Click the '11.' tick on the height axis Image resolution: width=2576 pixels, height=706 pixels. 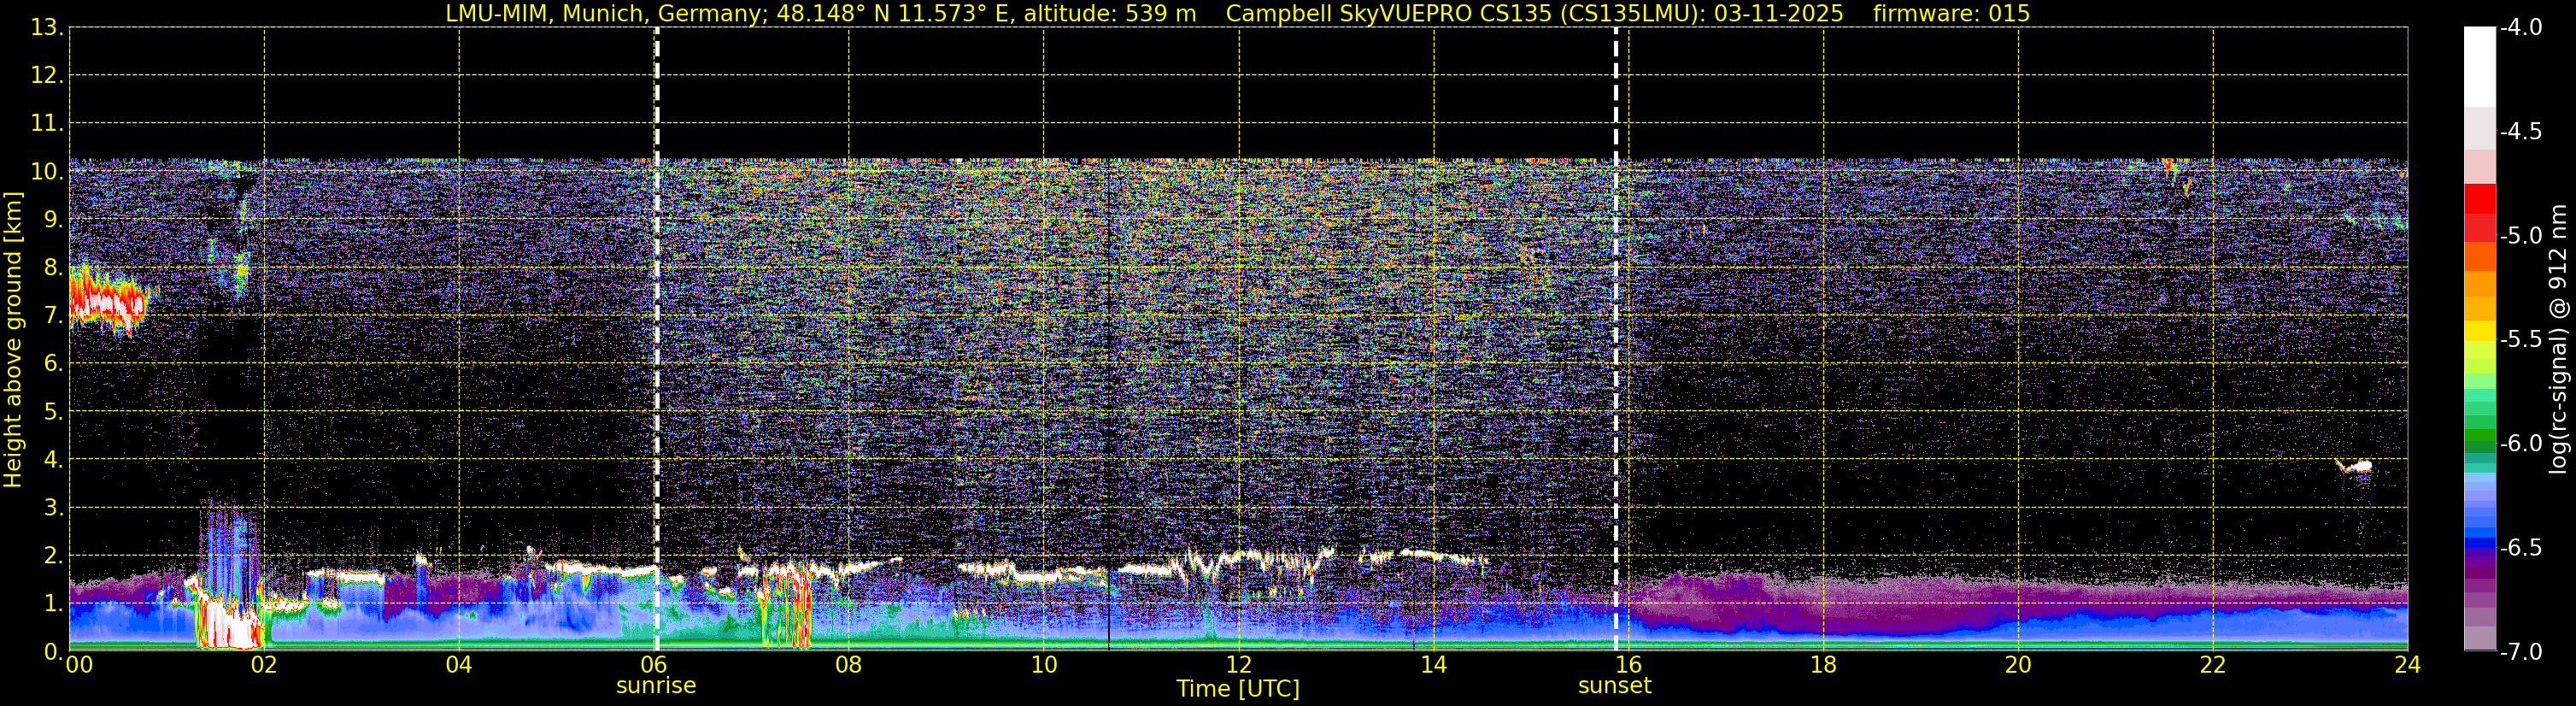pos(46,124)
